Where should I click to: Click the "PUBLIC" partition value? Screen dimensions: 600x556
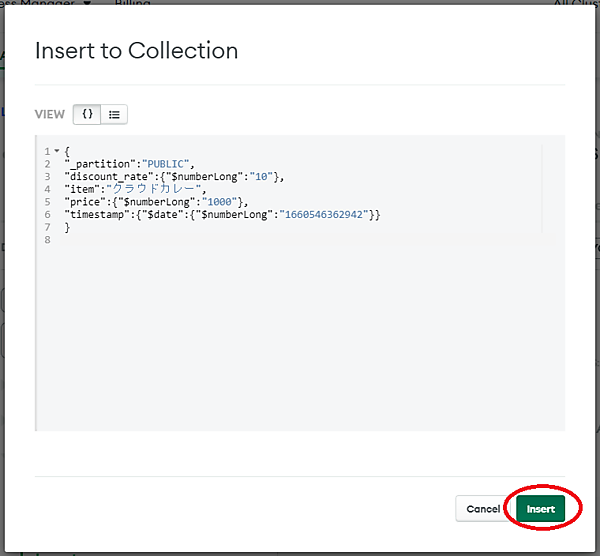tap(168, 164)
